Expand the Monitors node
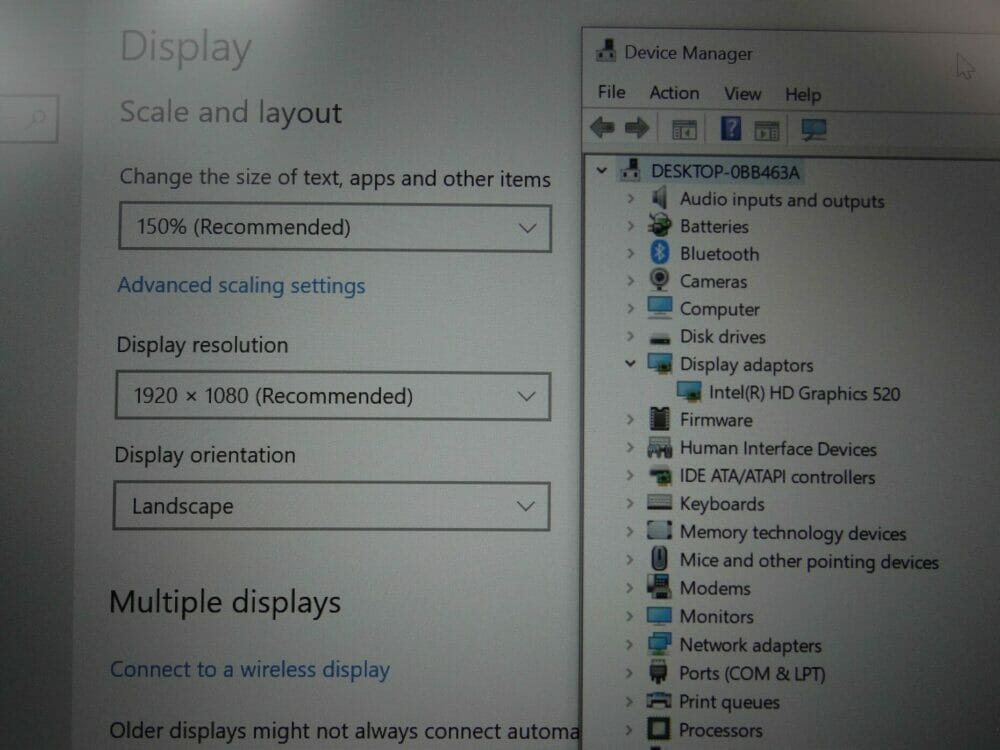This screenshot has height=750, width=1000. pyautogui.click(x=629, y=615)
